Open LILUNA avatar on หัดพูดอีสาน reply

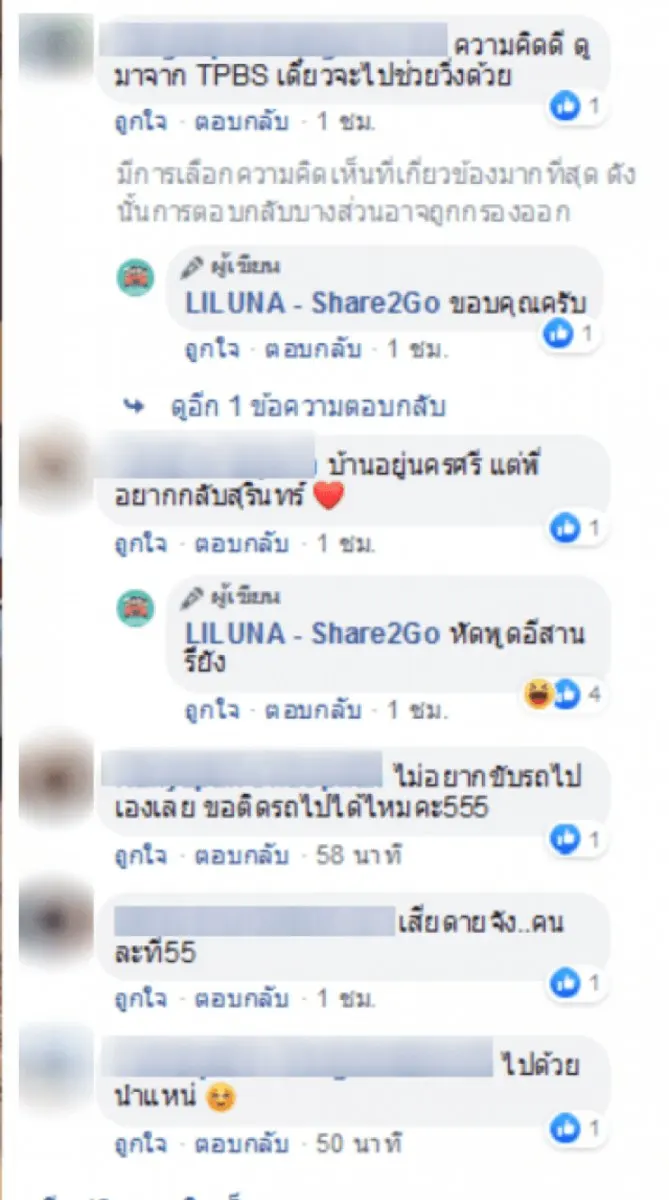tap(134, 608)
